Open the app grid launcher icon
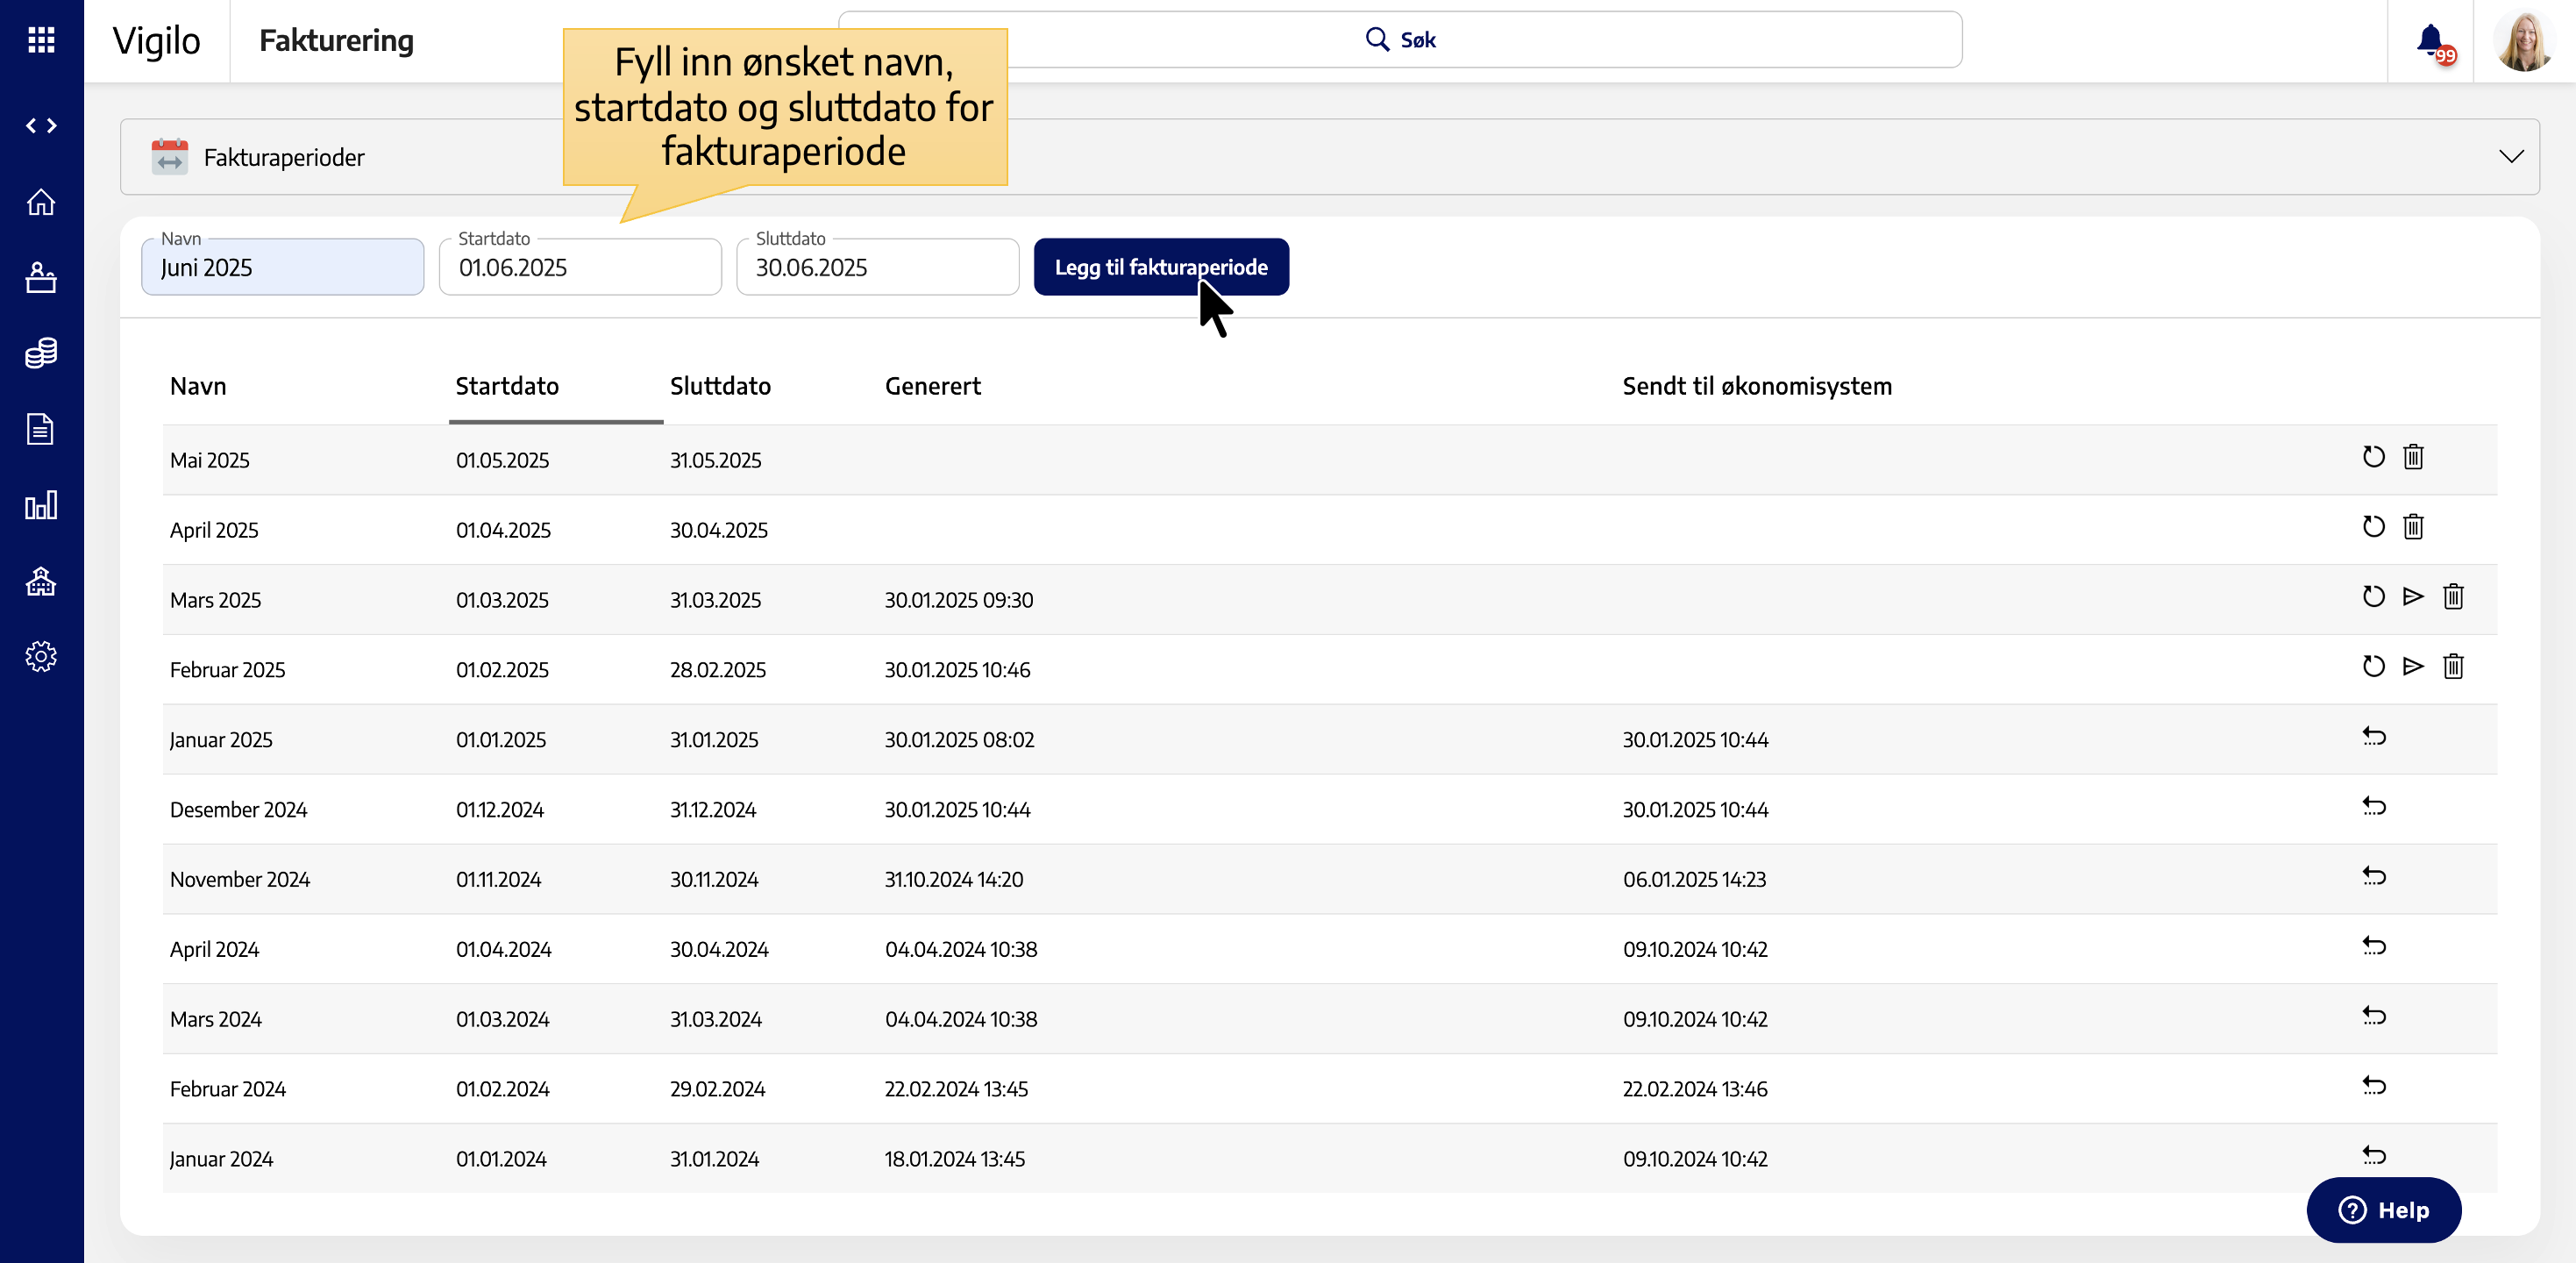Viewport: 2576px width, 1263px height. tap(41, 40)
